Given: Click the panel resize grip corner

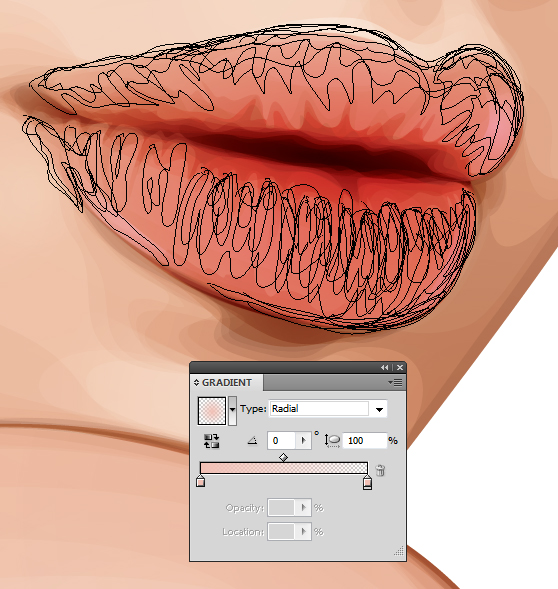Looking at the screenshot, I should [x=399, y=551].
